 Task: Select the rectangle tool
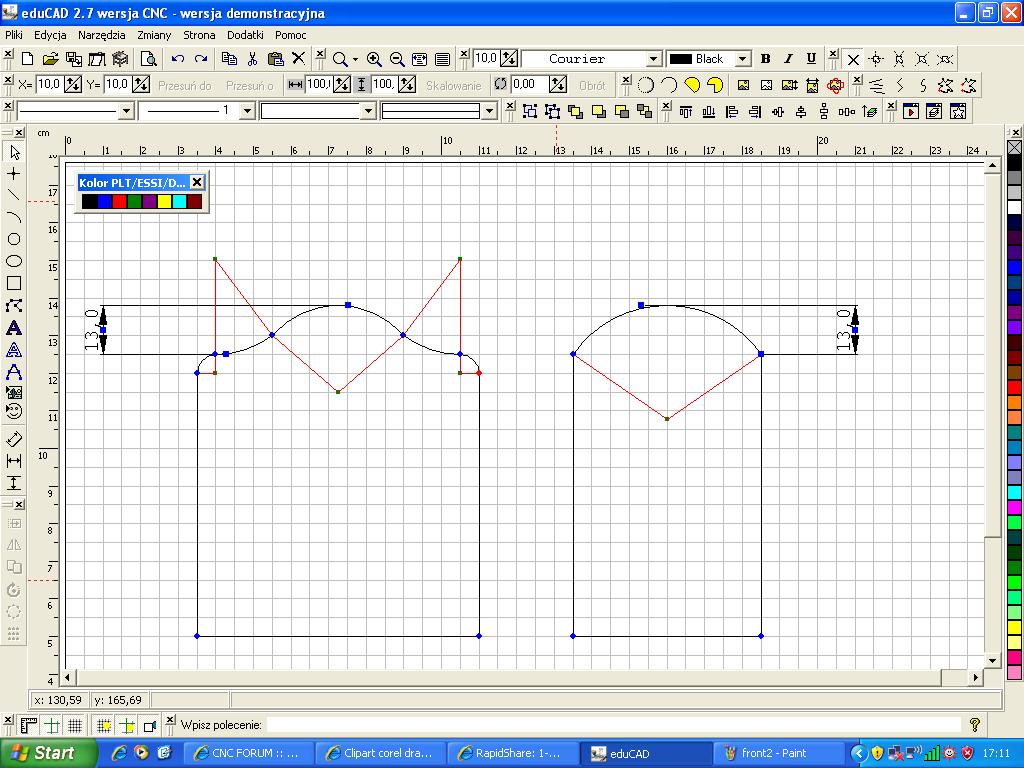pyautogui.click(x=14, y=283)
